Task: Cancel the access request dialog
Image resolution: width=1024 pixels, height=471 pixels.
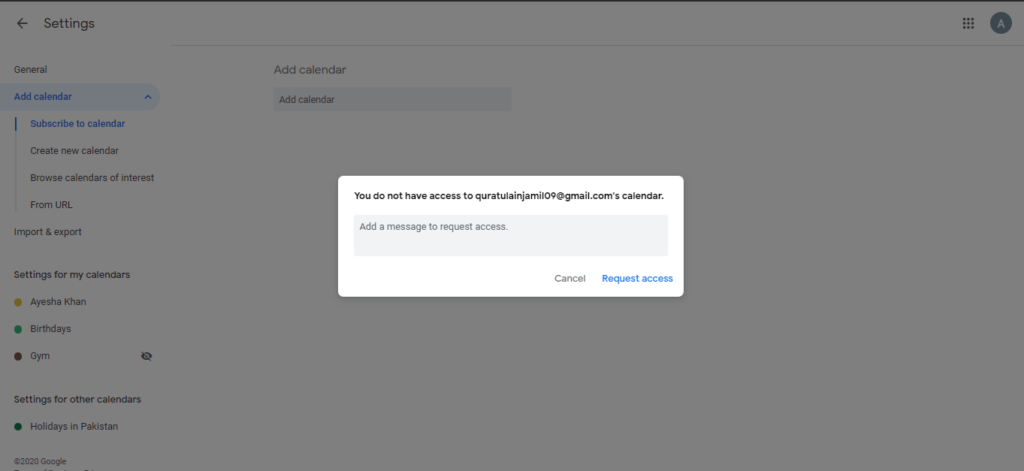Action: coord(570,278)
